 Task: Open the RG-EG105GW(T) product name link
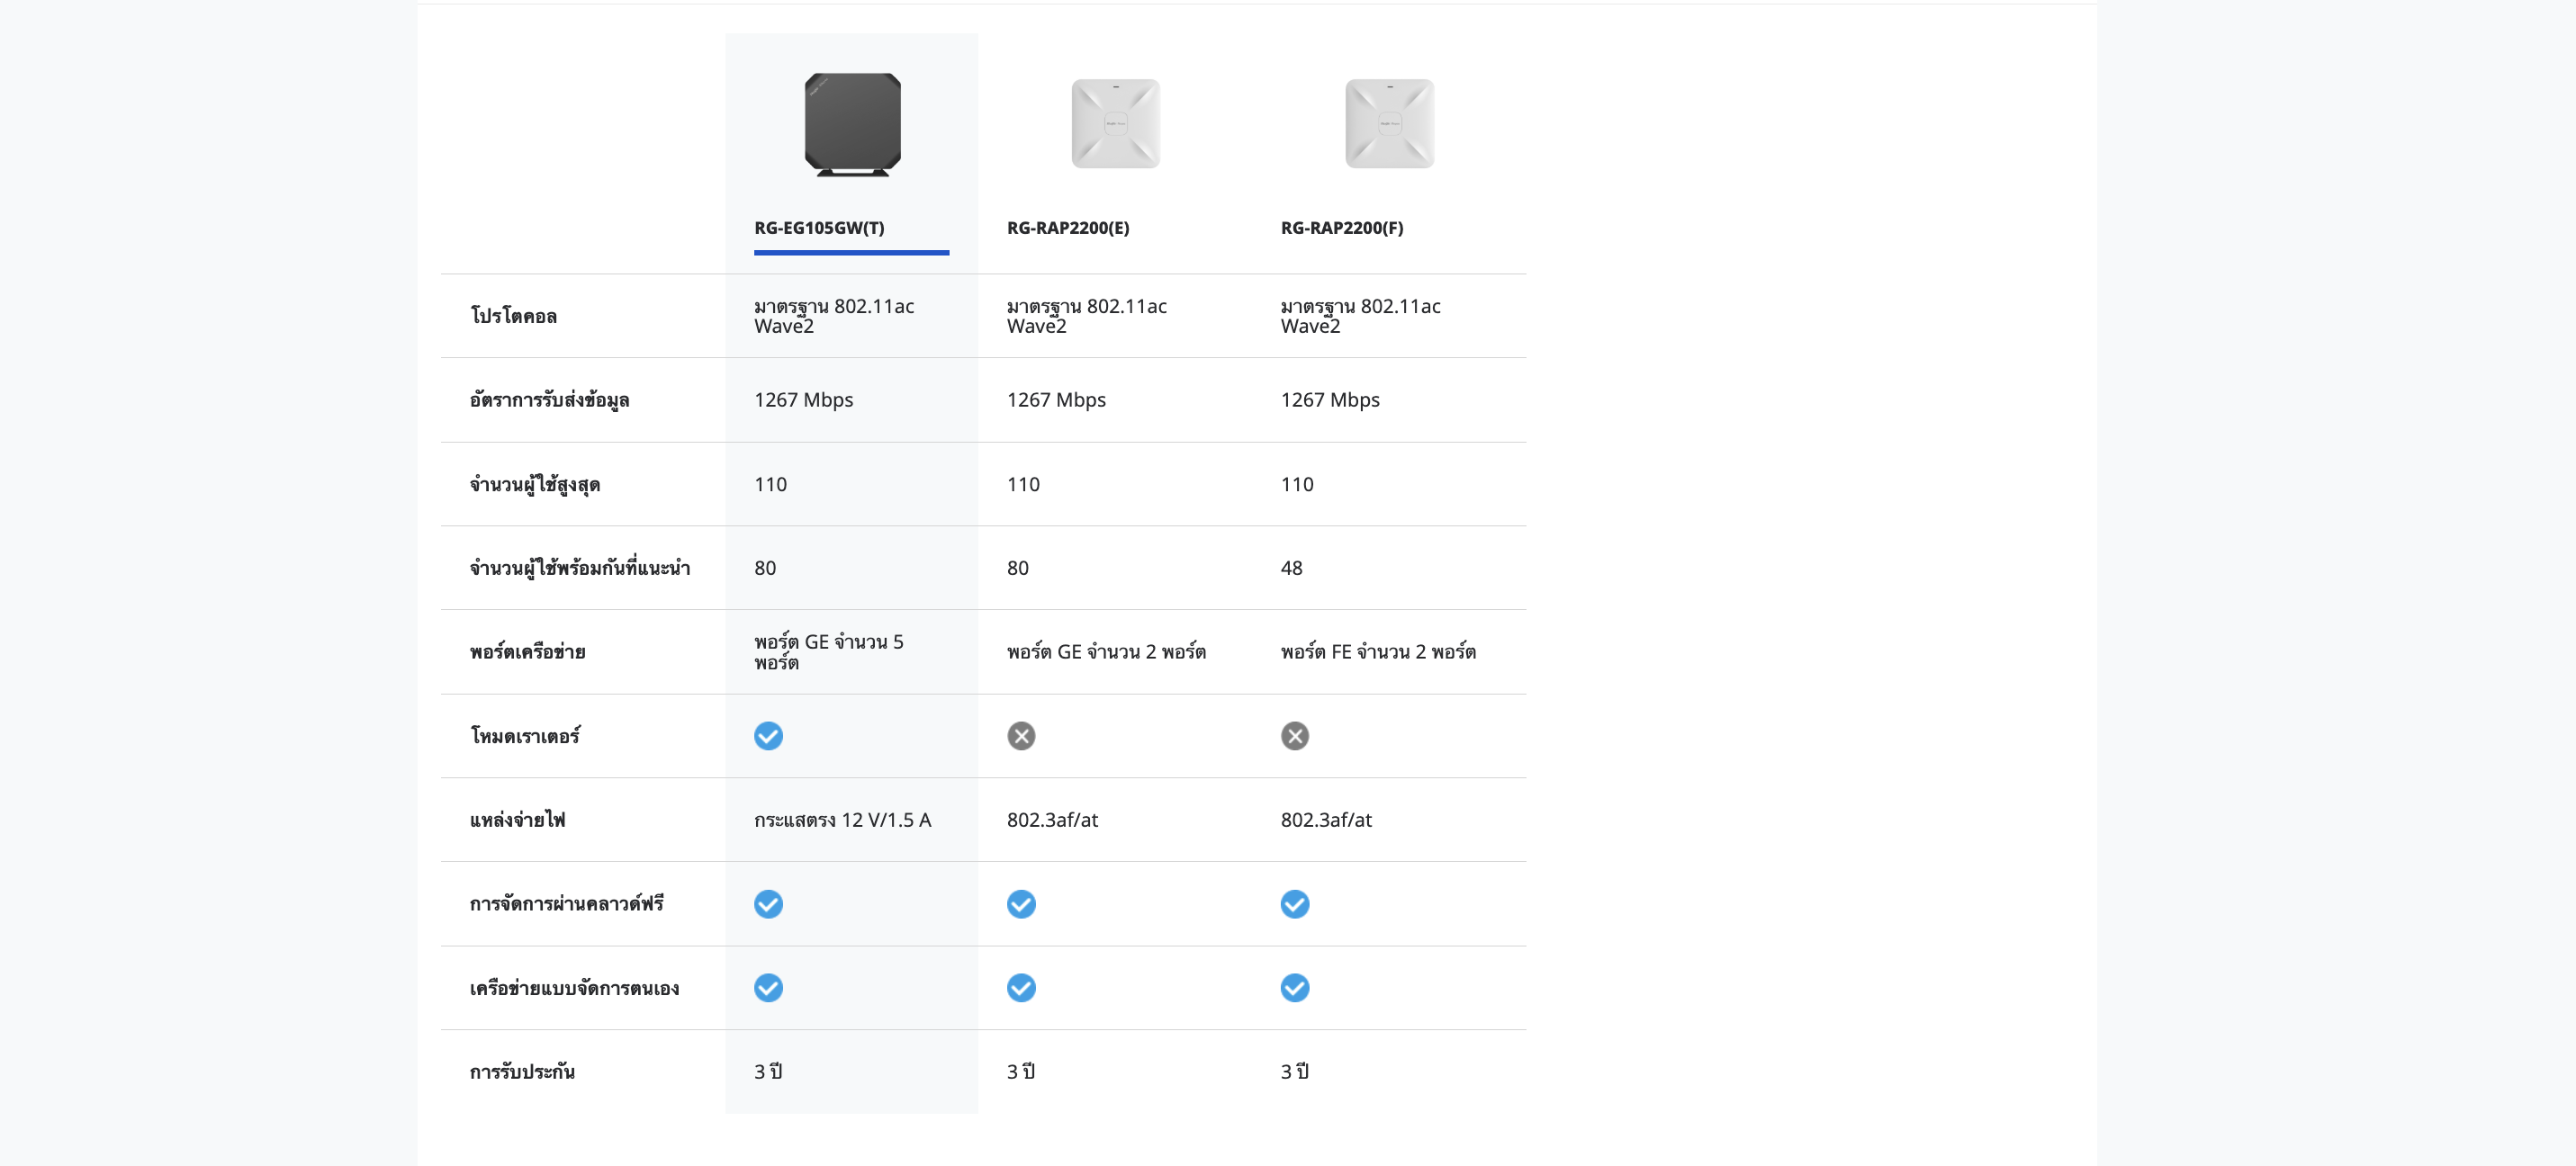tap(819, 228)
